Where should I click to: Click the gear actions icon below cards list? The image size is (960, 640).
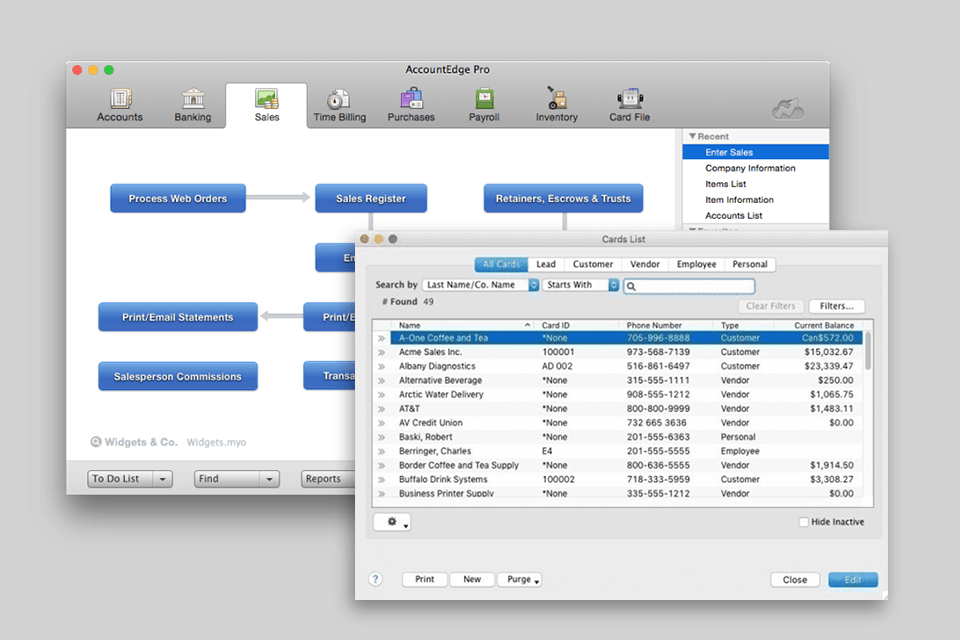coord(392,522)
